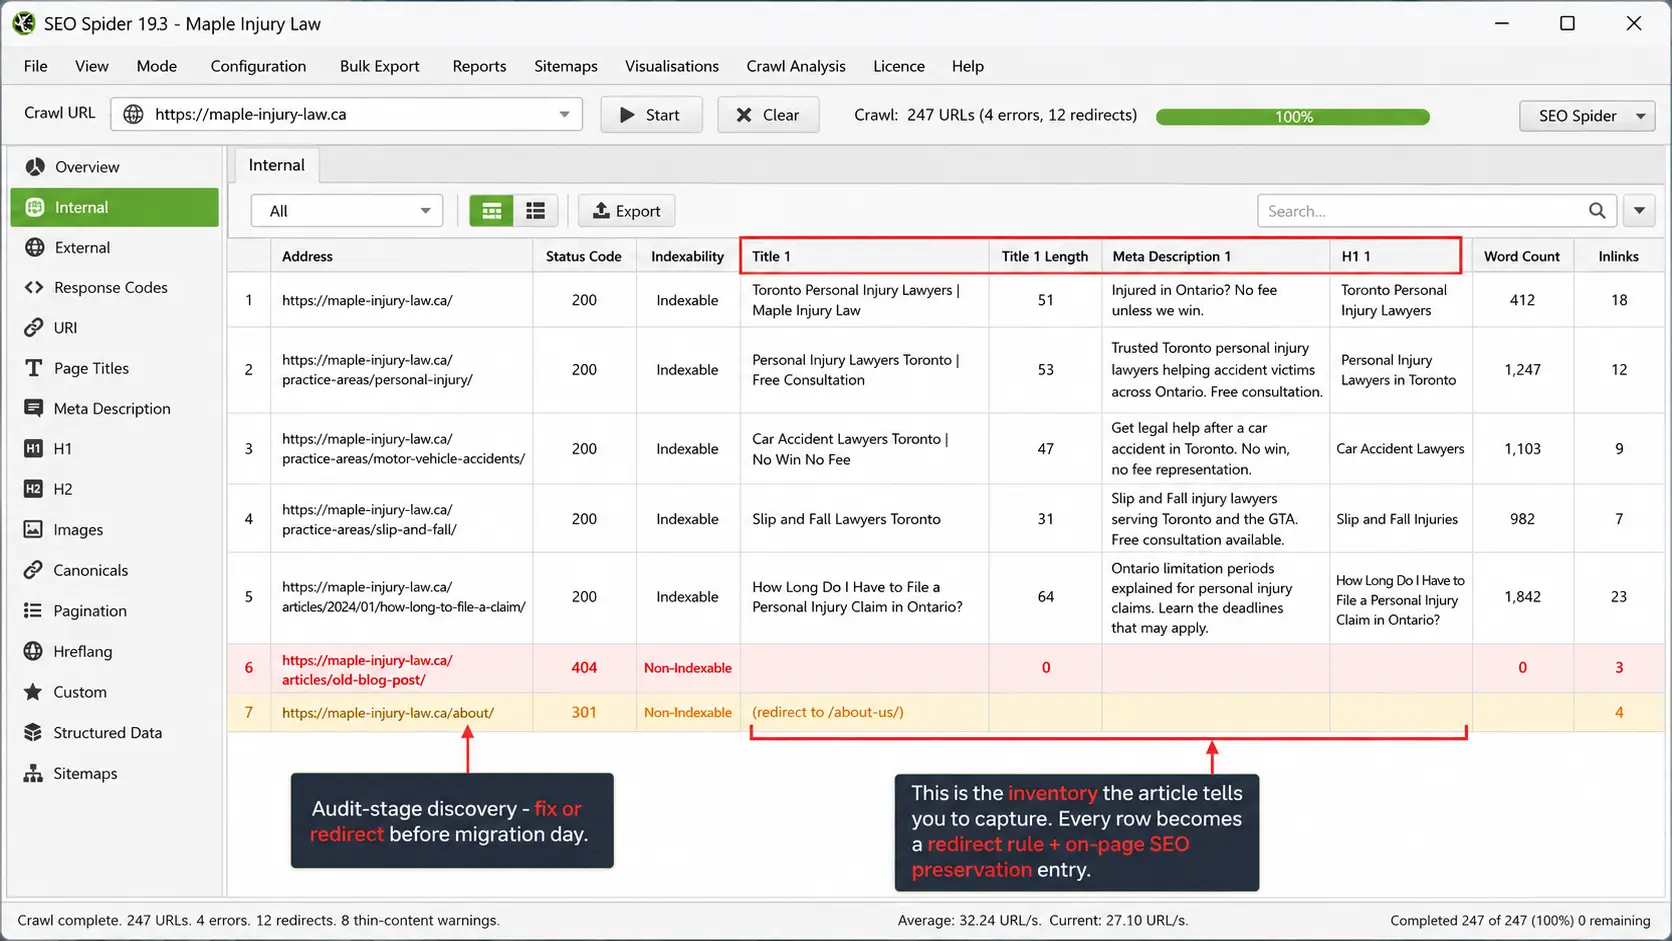The image size is (1672, 941).
Task: Click title 'Slip and Fall Lawyers Toronto'
Action: (846, 519)
